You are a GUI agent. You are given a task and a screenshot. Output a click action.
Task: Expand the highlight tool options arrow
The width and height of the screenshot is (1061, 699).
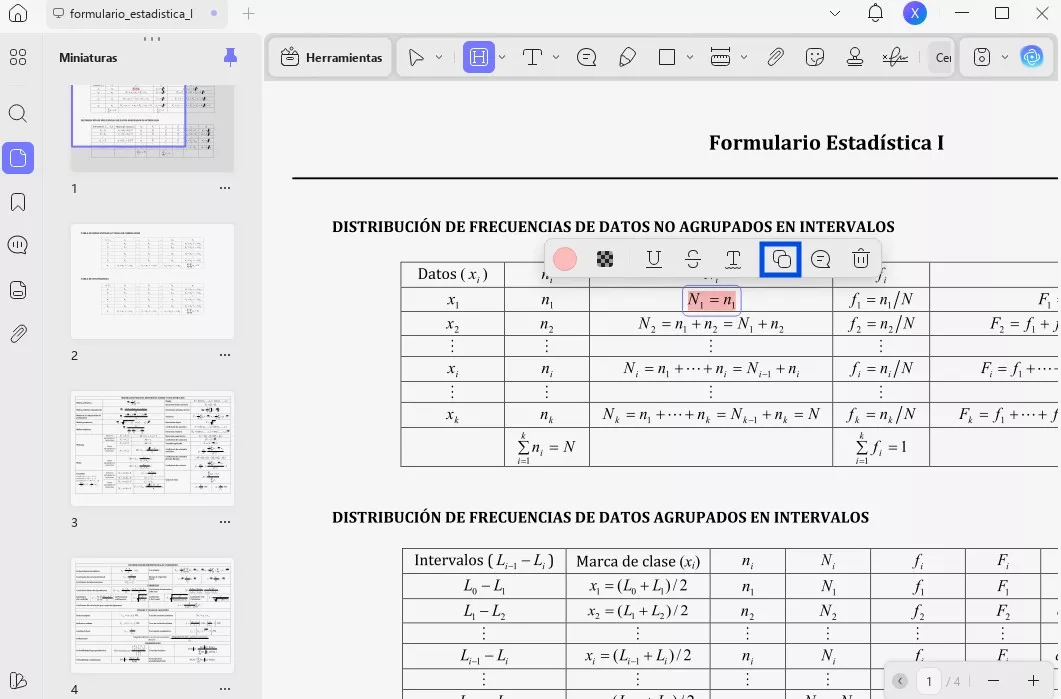click(502, 58)
